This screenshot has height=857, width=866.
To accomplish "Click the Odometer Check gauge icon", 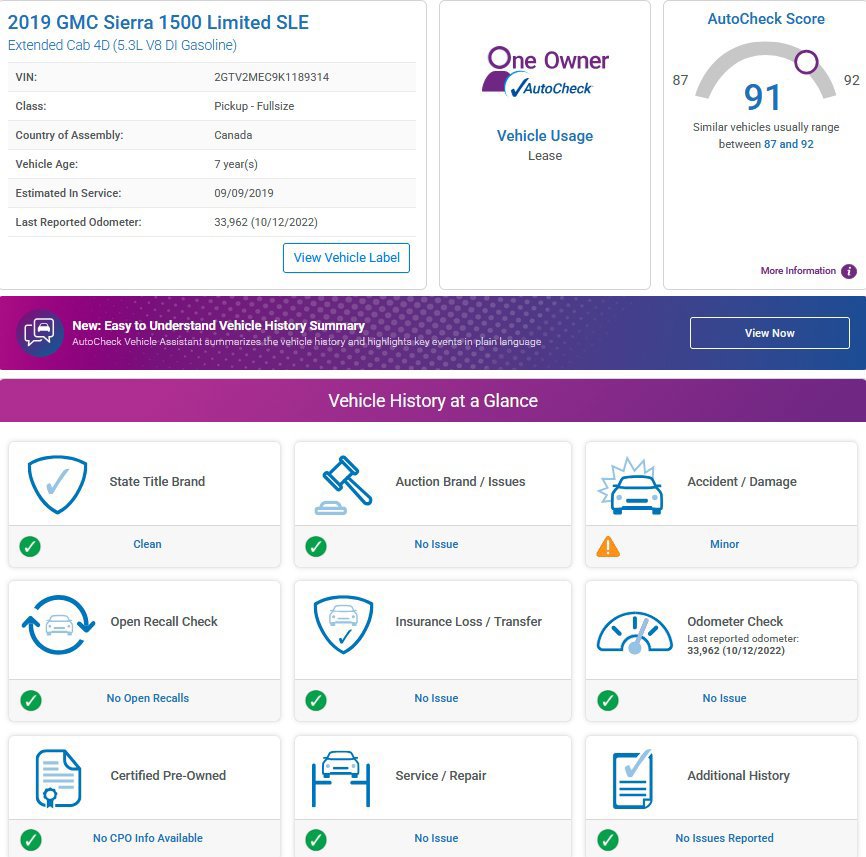I will [635, 633].
